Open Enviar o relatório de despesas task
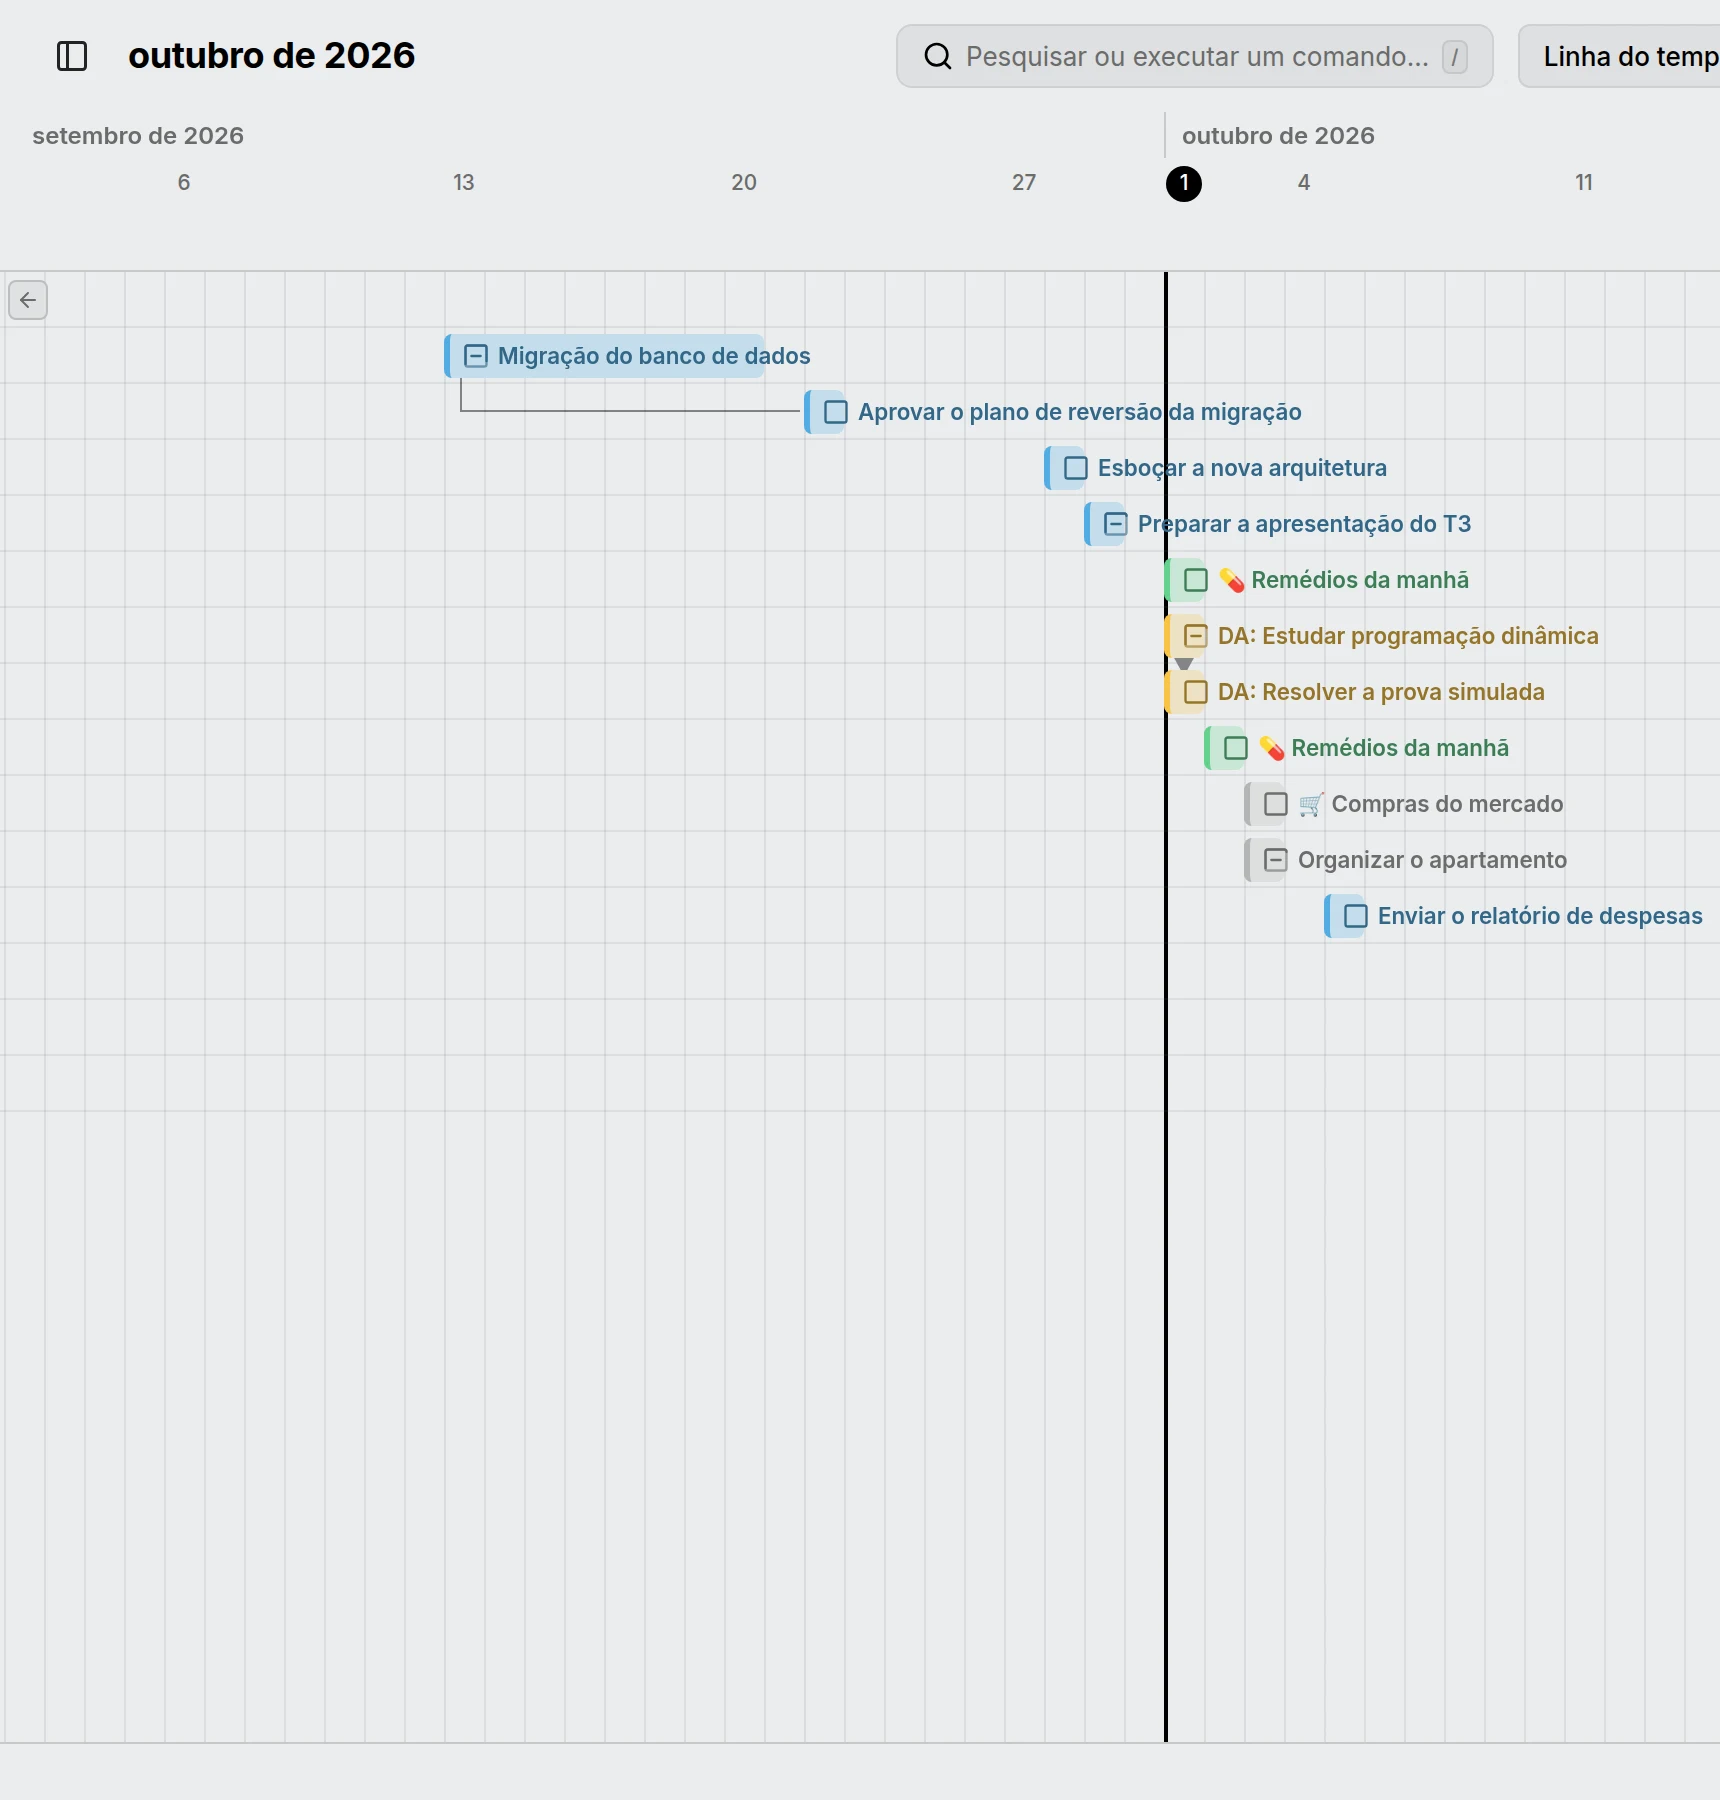 [x=1540, y=916]
